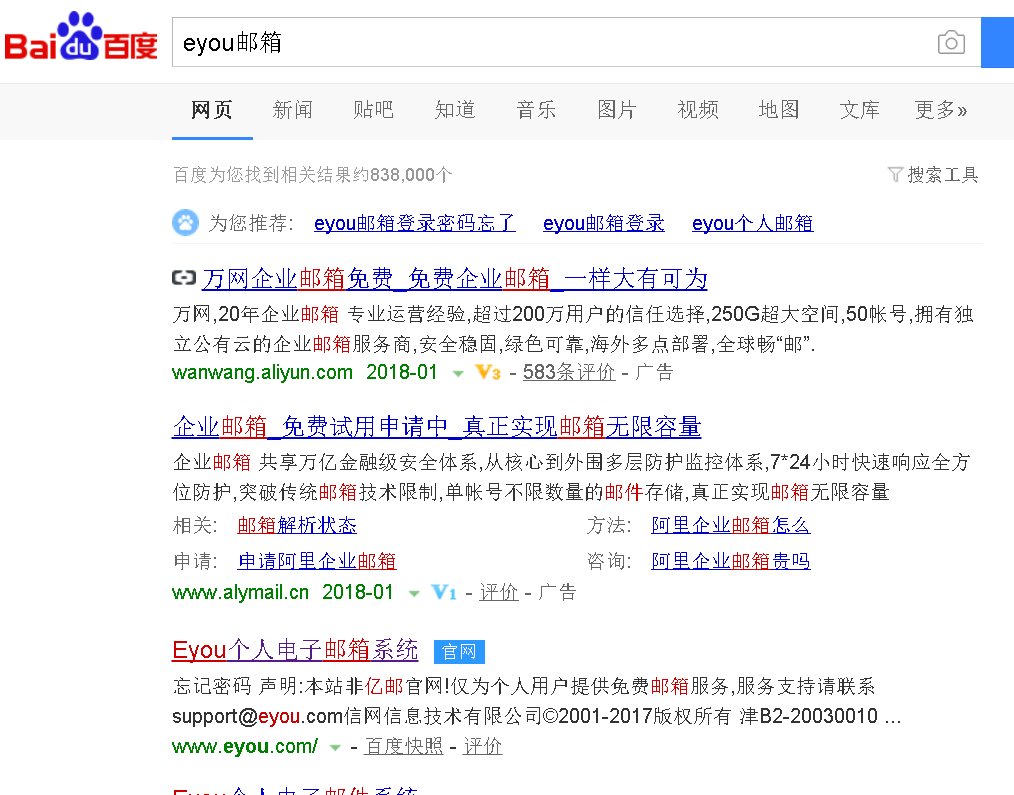Click the blue search button
This screenshot has height=795, width=1014.
tap(997, 42)
